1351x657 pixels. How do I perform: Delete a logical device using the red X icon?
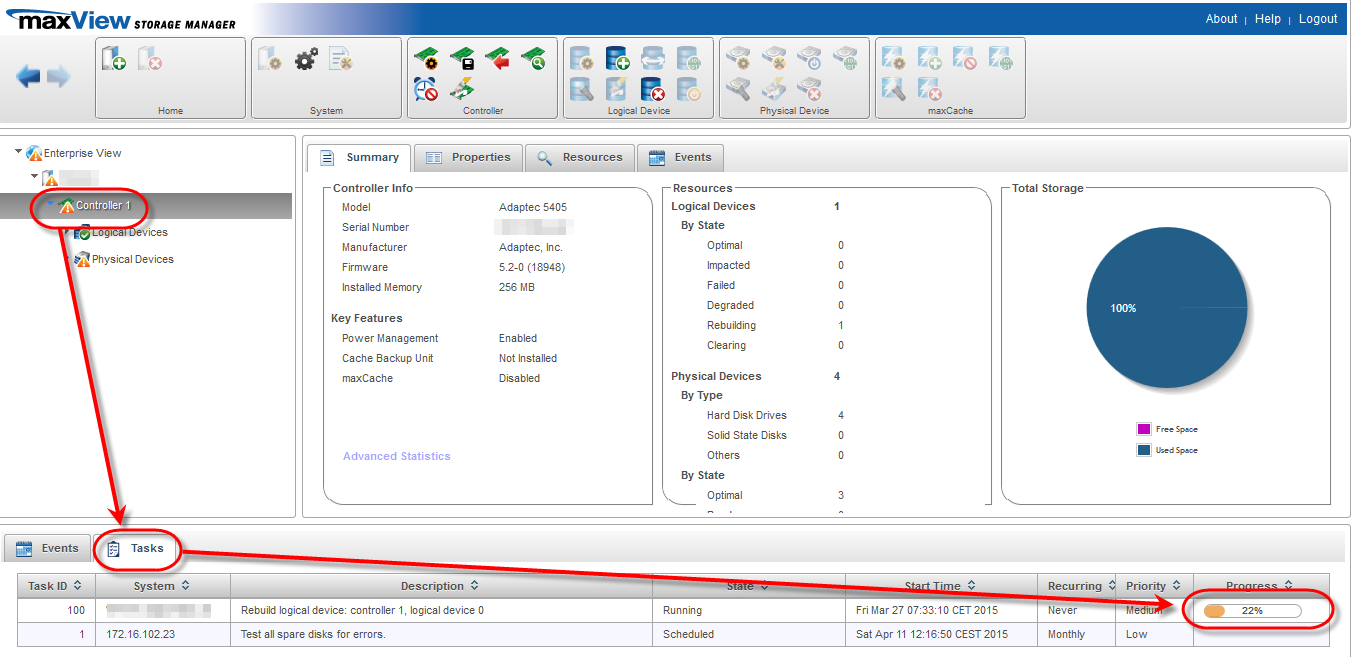pyautogui.click(x=654, y=89)
